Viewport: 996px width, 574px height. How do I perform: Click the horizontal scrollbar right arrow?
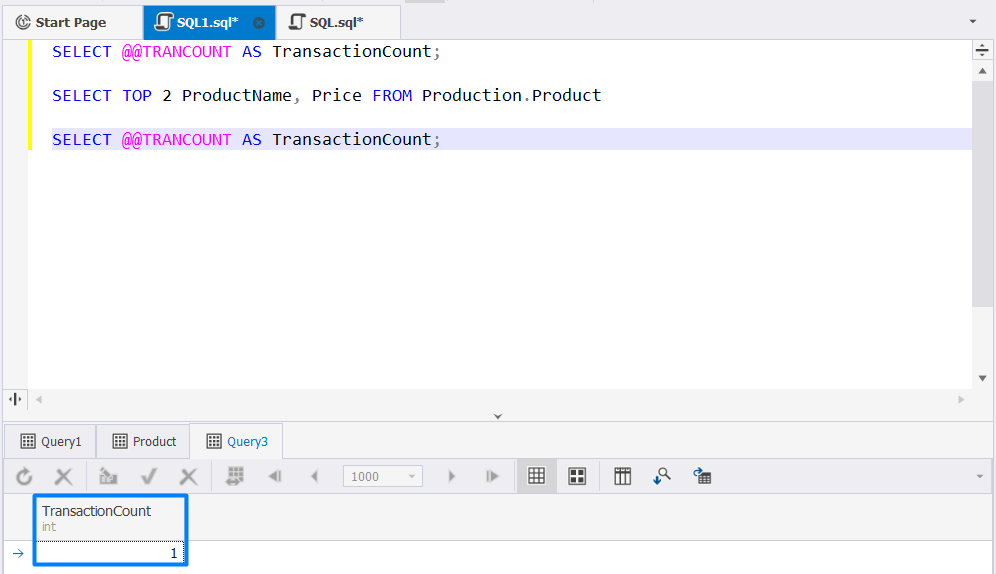tap(961, 399)
